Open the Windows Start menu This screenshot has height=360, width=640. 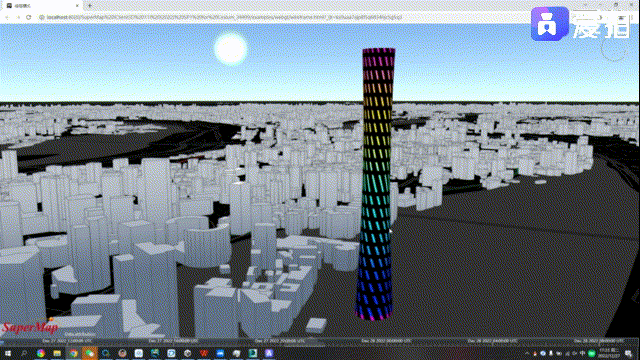[8, 353]
